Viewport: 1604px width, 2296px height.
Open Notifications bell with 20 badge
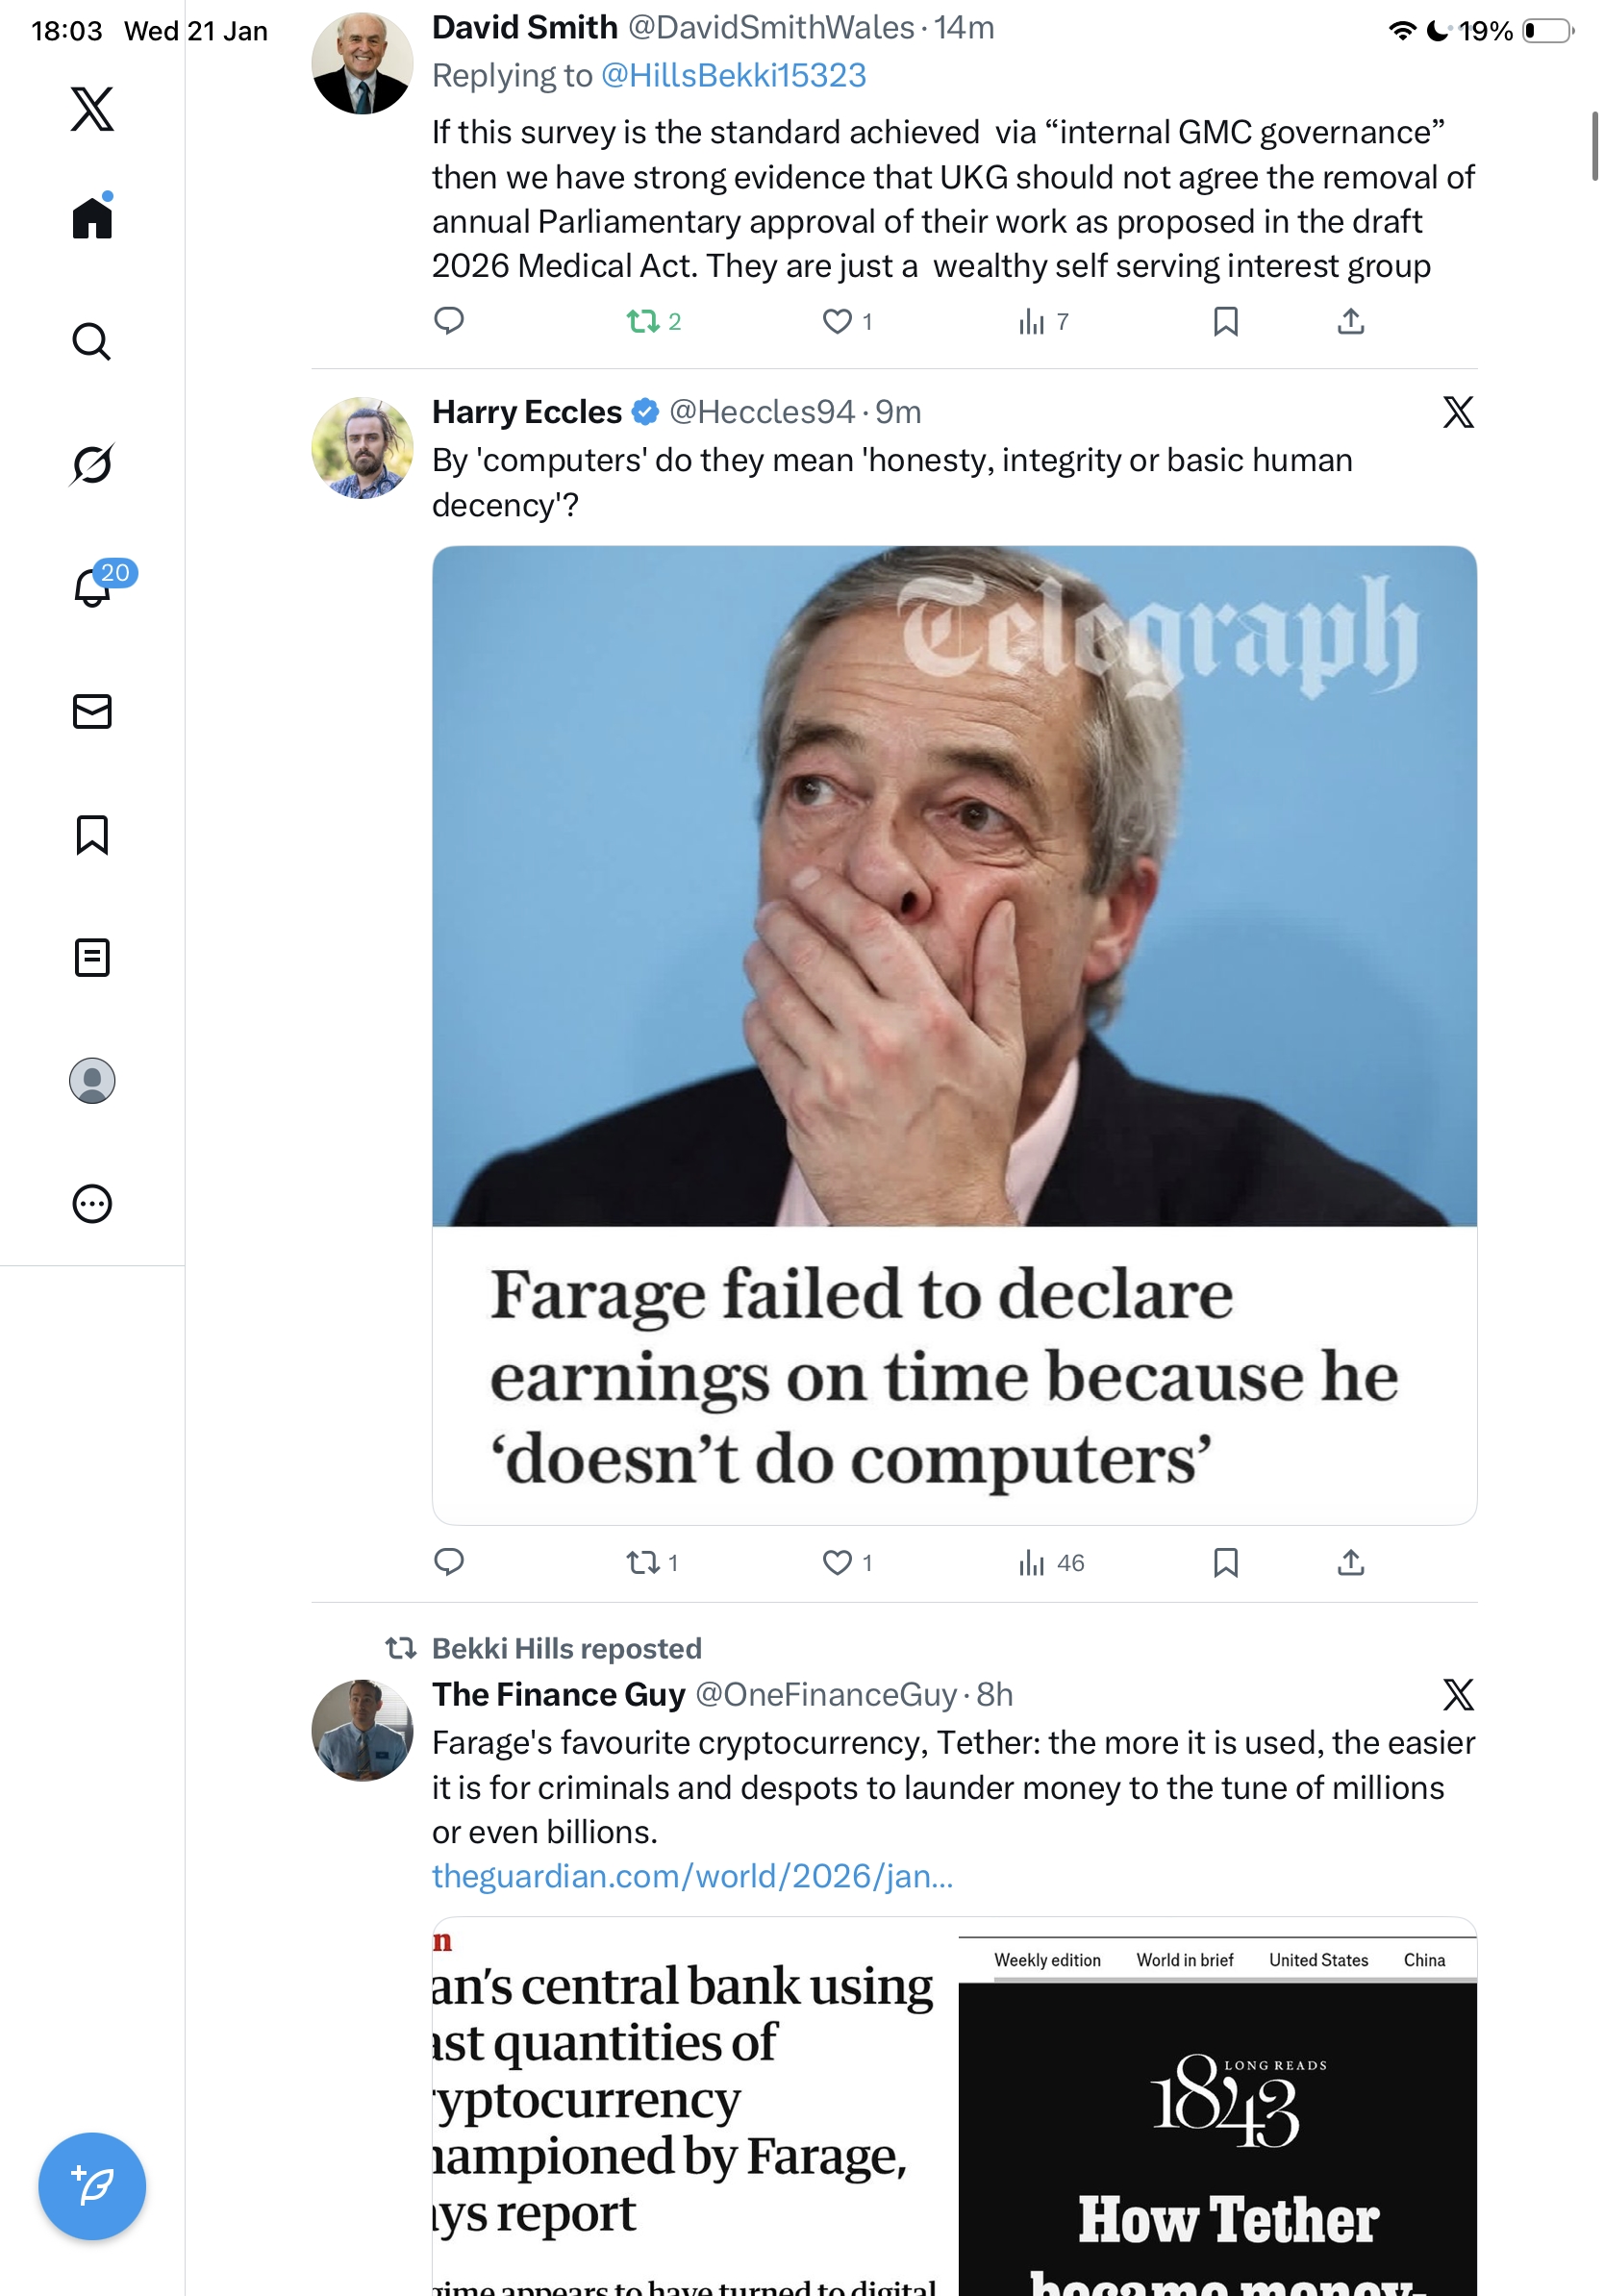[x=92, y=587]
